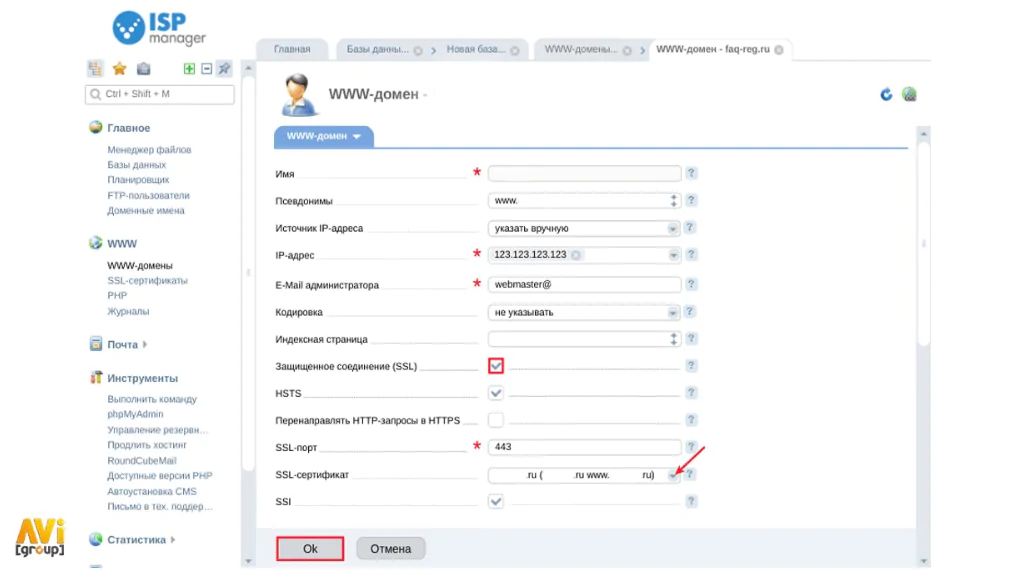The image size is (1033, 570).
Task: Open phpMyAdmin in sidebar
Action: pos(135,414)
